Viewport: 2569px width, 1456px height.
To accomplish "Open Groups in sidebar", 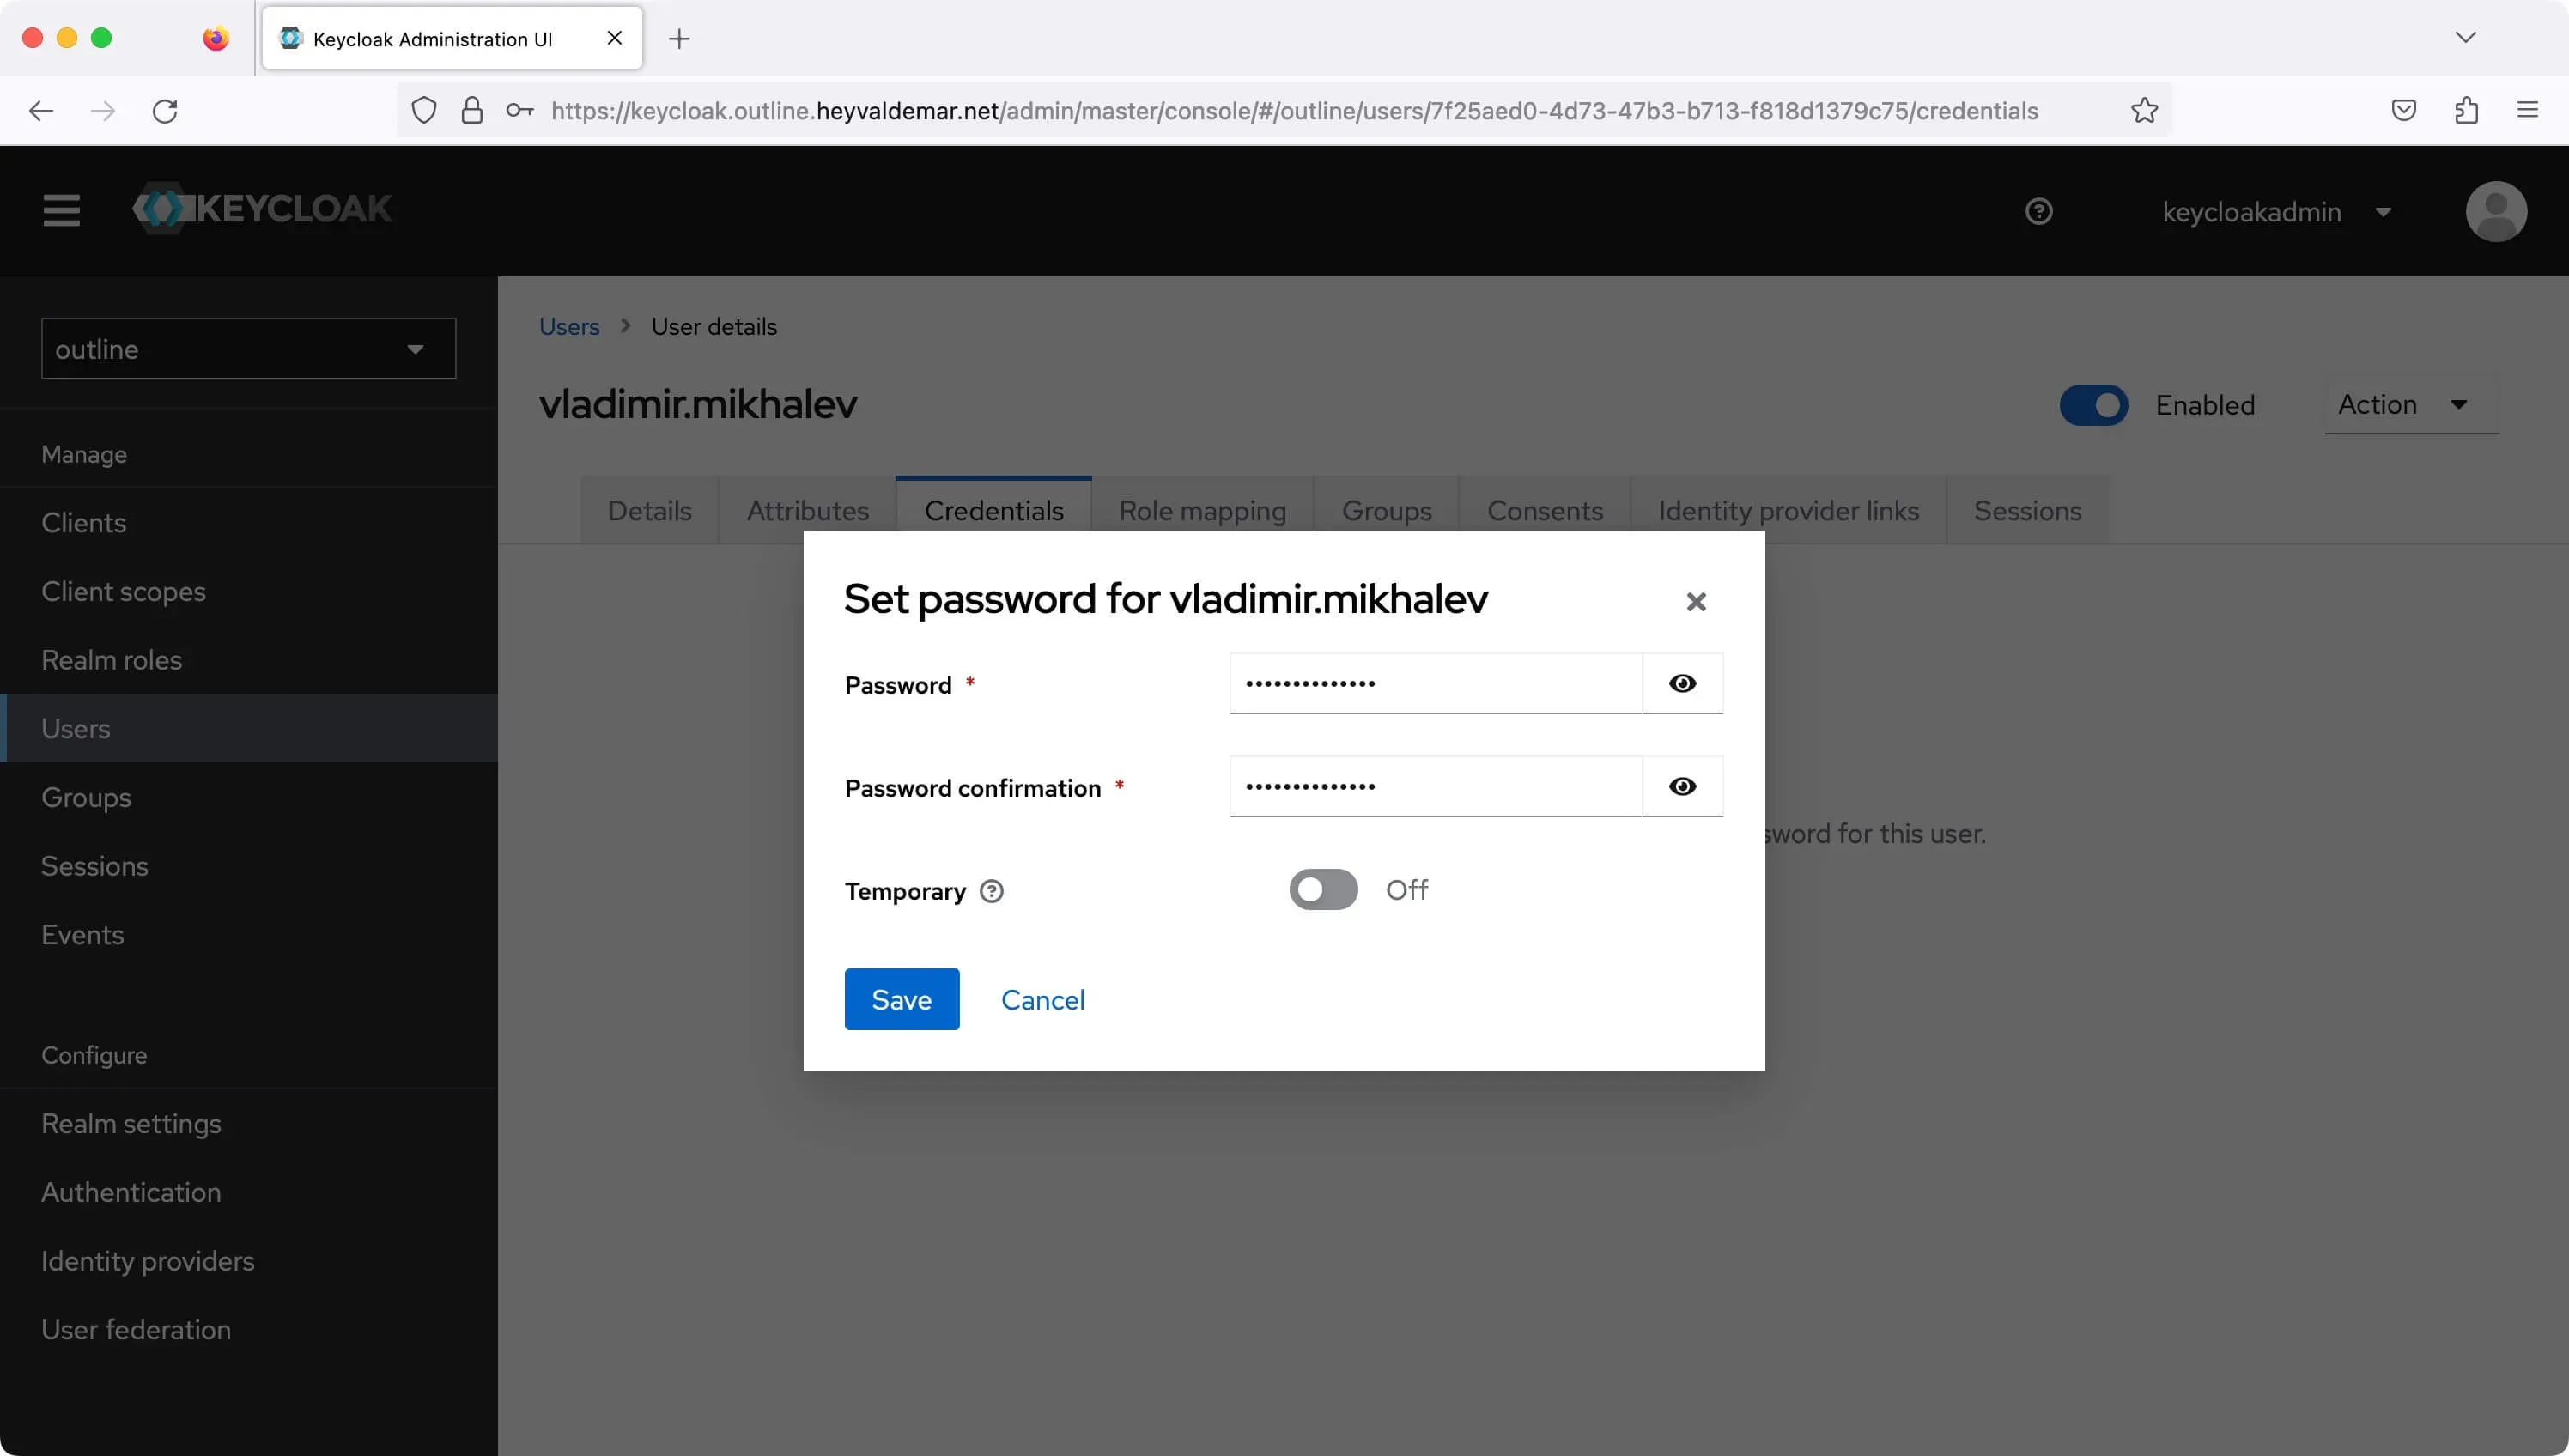I will pos(249,797).
